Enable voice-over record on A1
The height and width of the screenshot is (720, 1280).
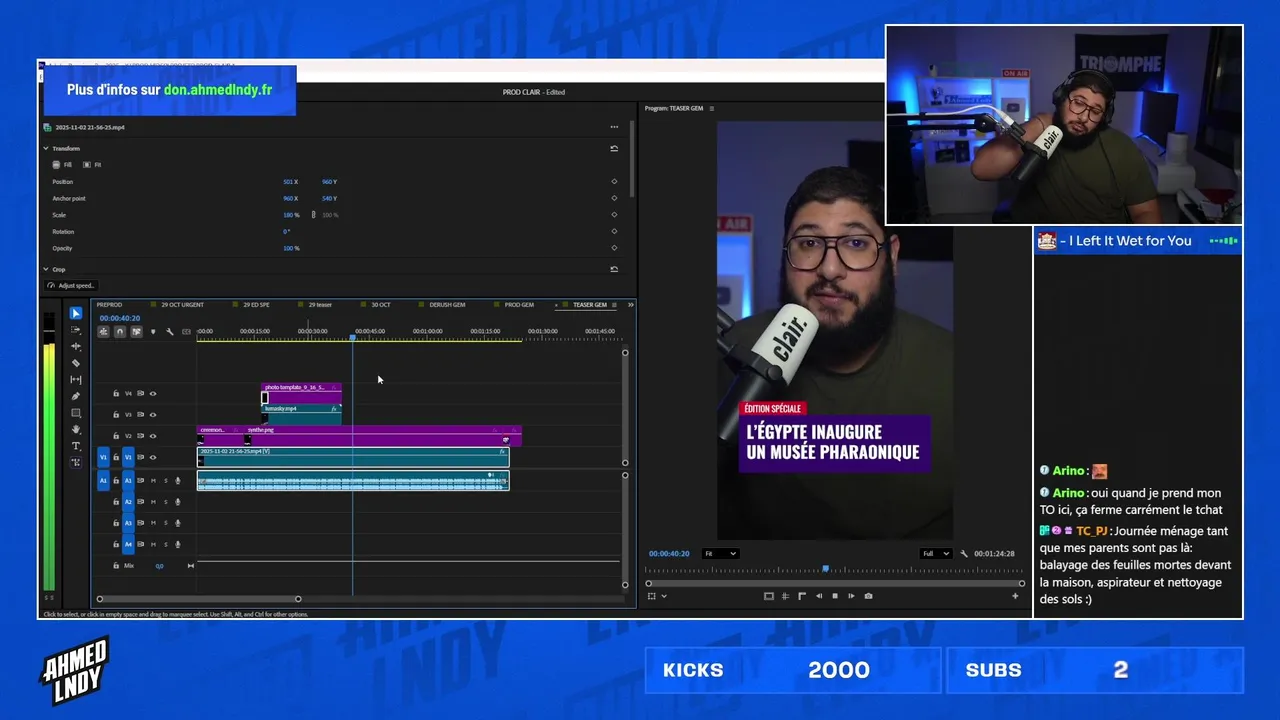pos(178,481)
